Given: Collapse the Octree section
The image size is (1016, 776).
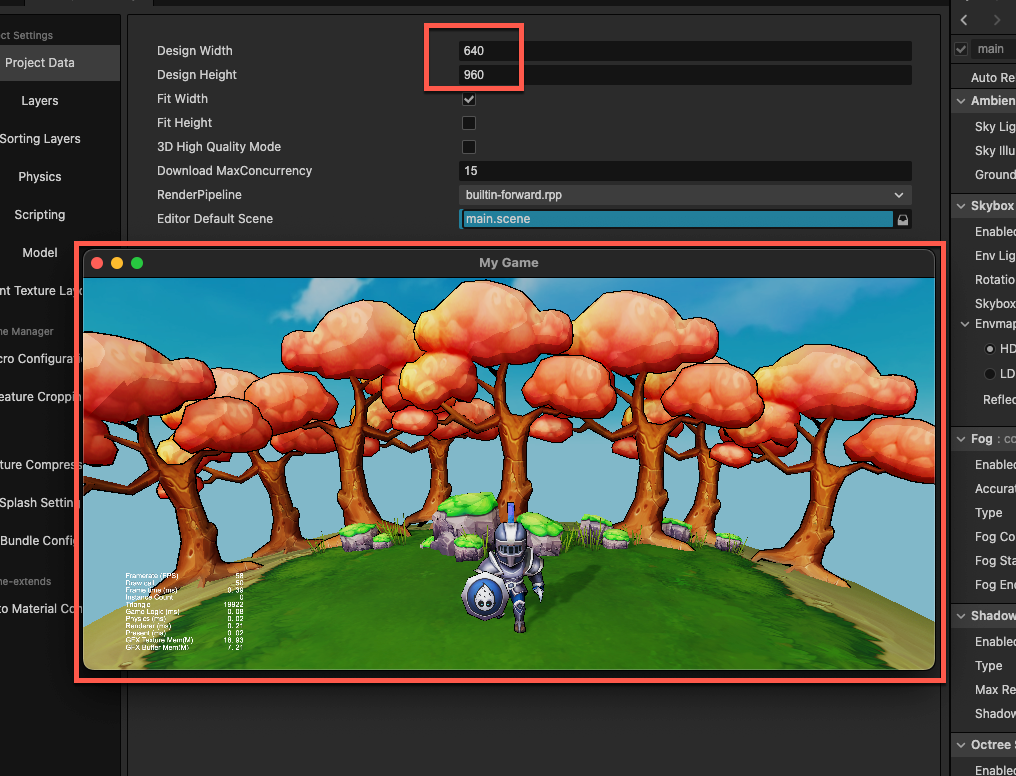Looking at the screenshot, I should click(x=961, y=745).
